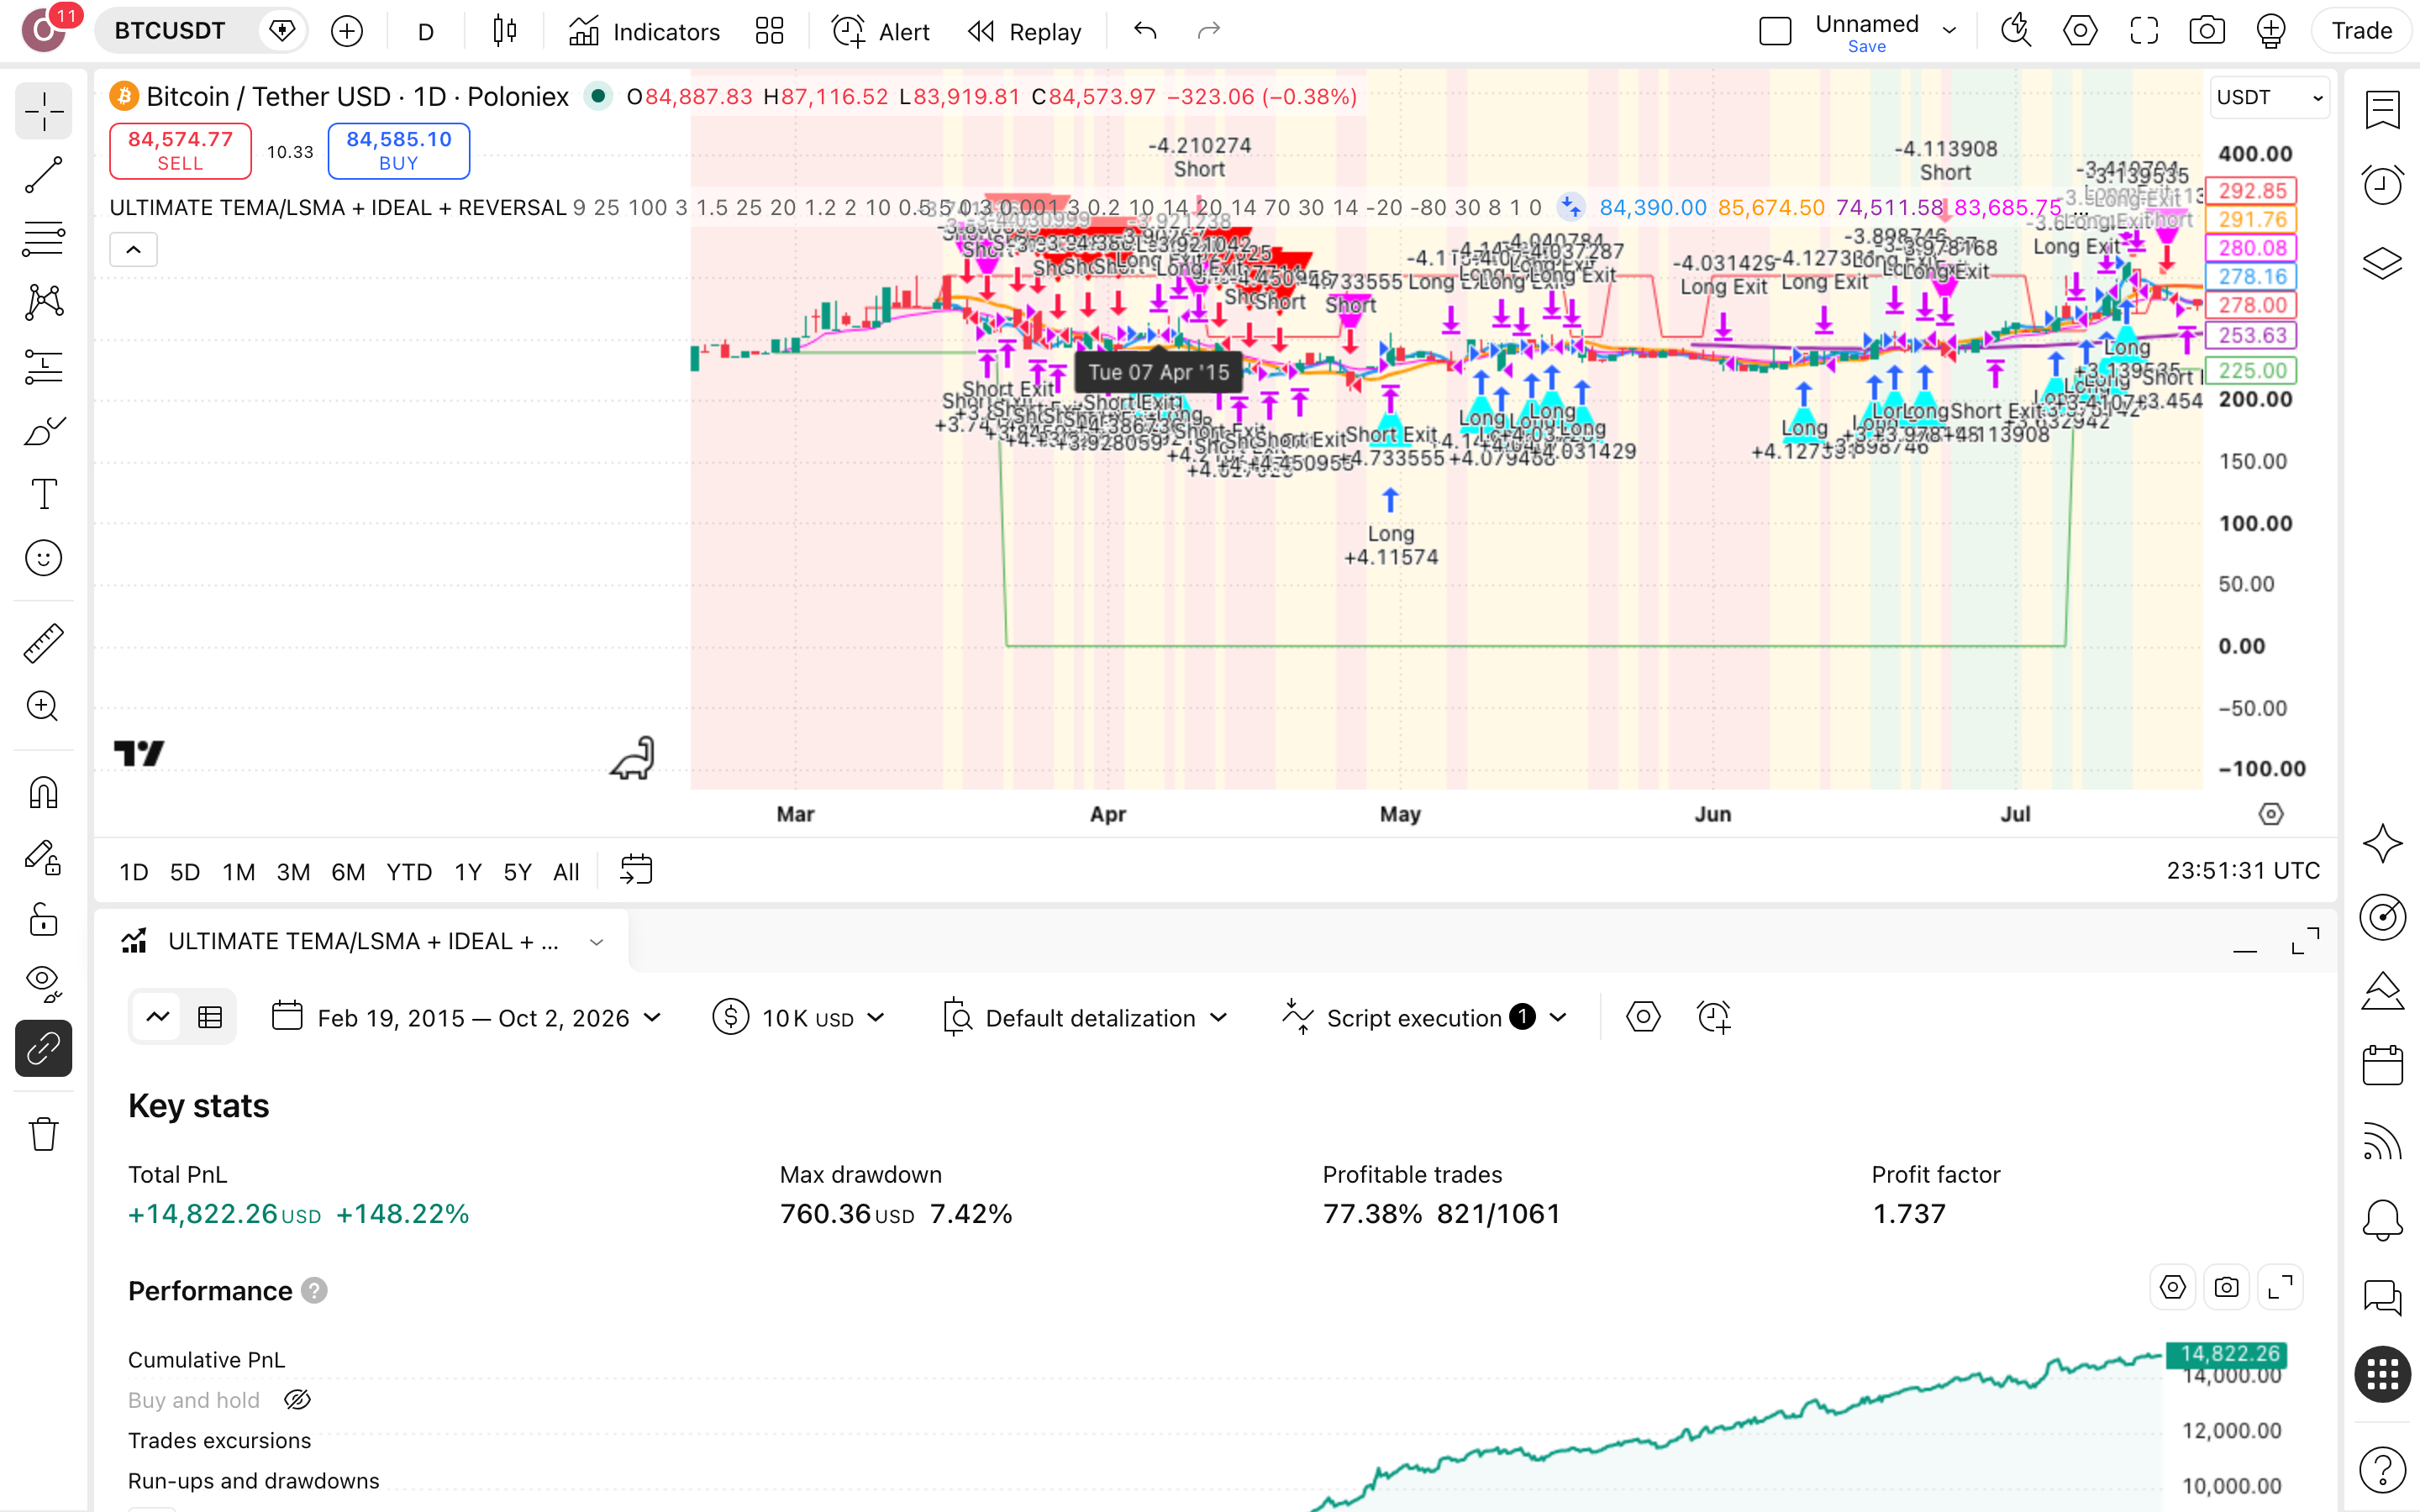2420x1512 pixels.
Task: Start bar Replay mode
Action: click(x=1025, y=31)
